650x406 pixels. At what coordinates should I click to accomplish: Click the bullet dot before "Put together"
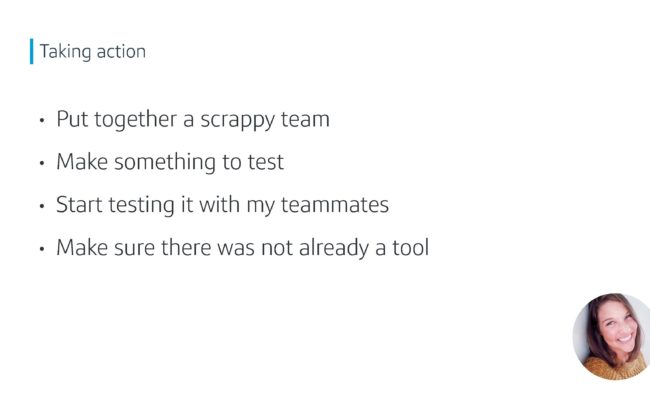coord(41,121)
